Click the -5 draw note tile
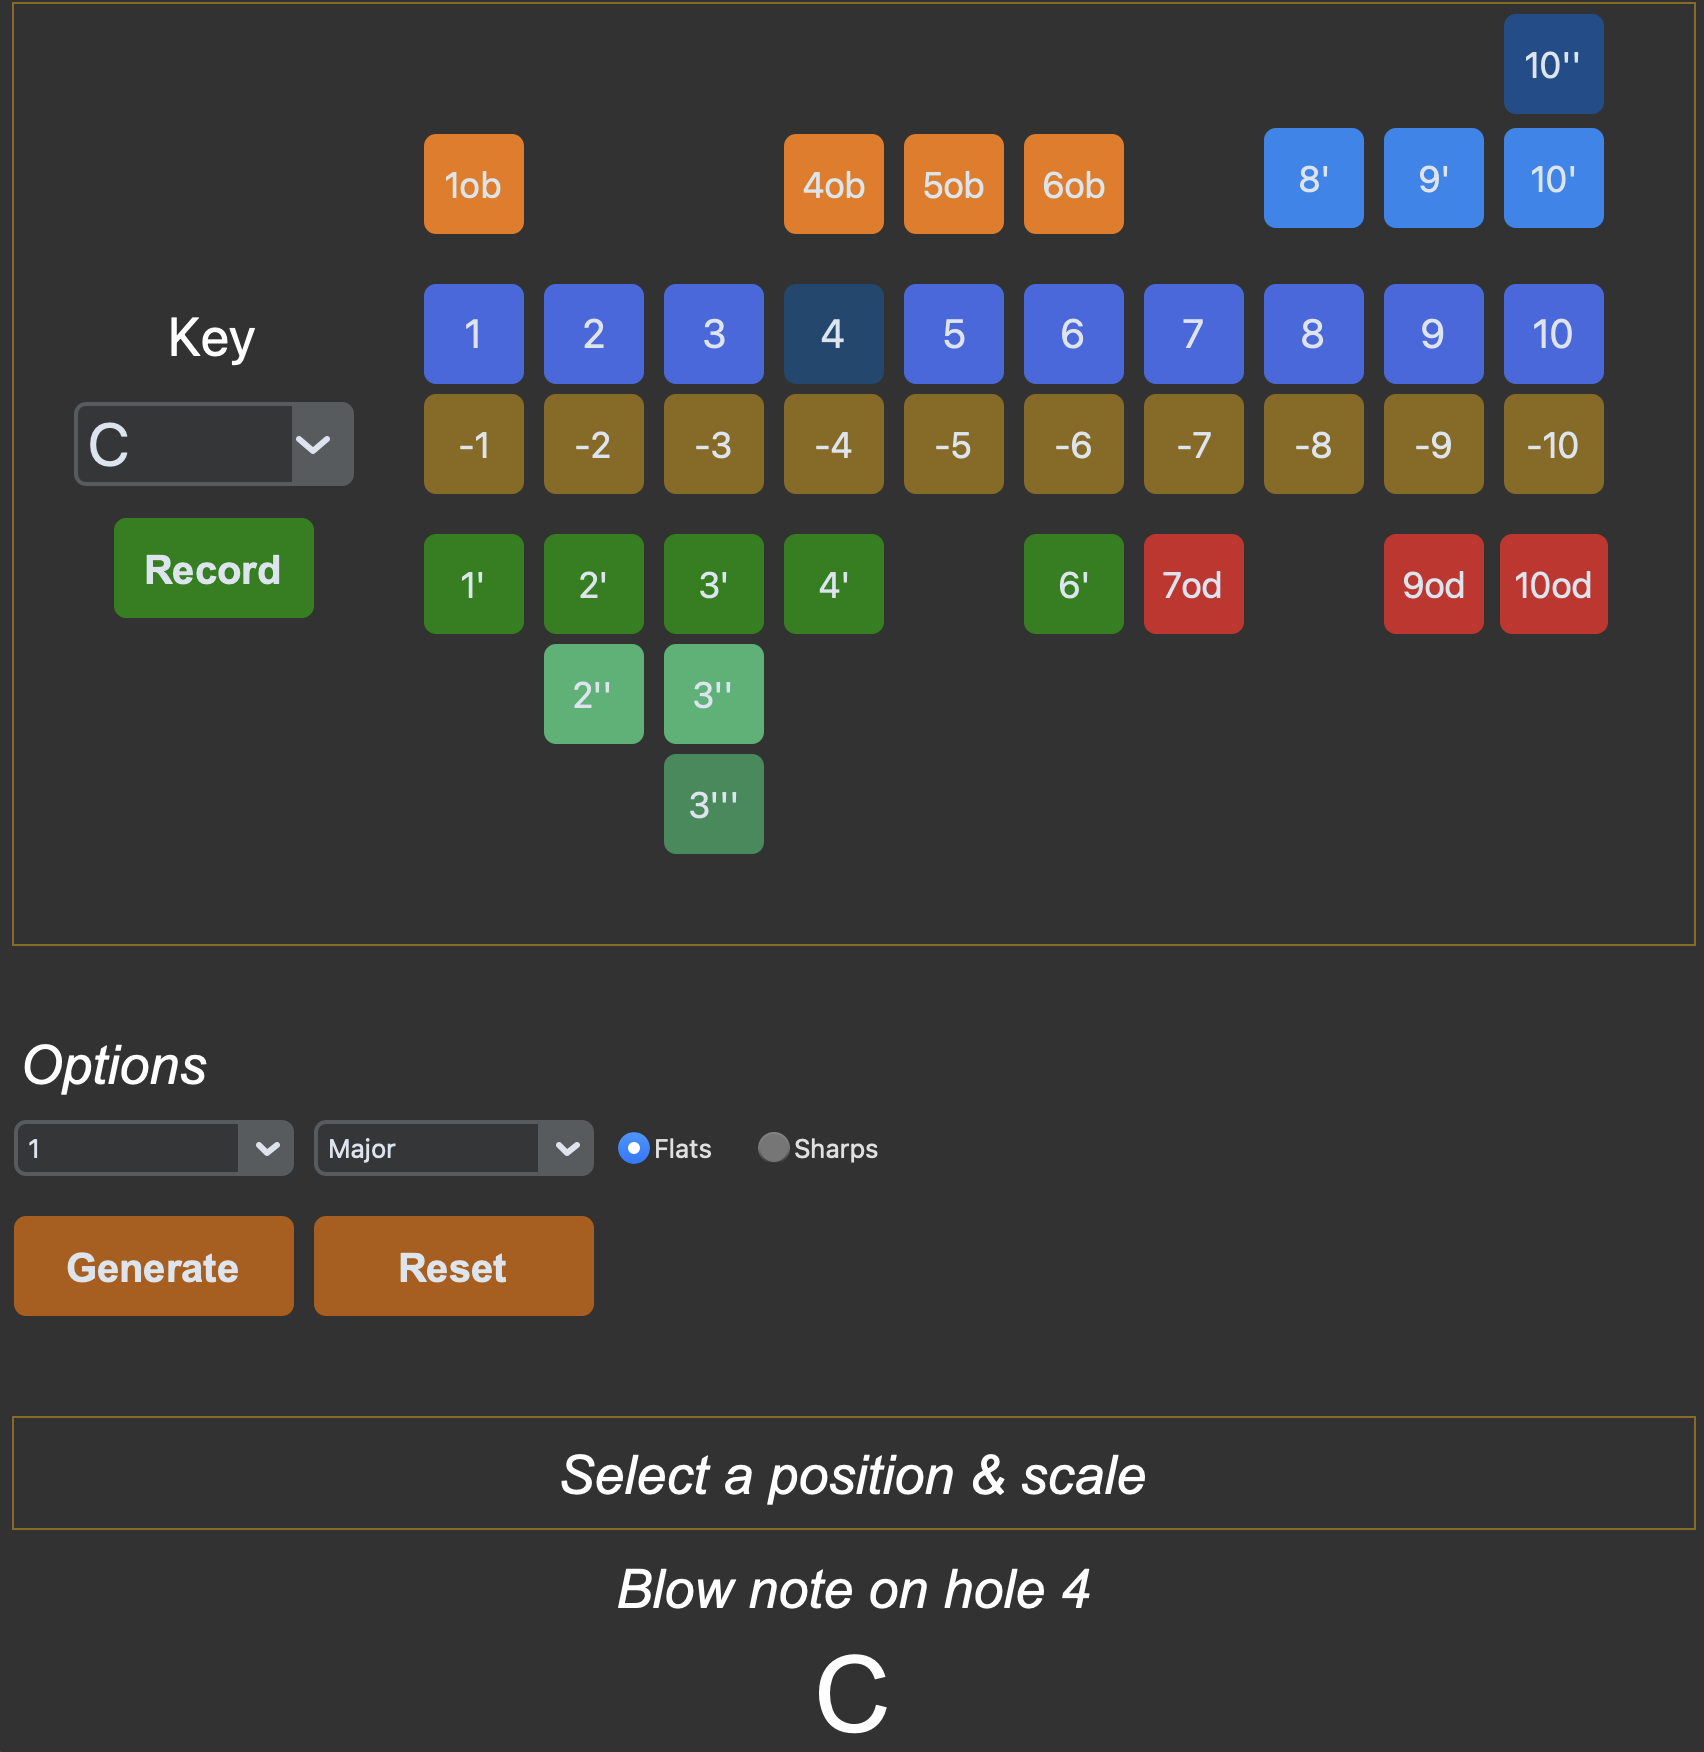1704x1752 pixels. click(x=953, y=444)
